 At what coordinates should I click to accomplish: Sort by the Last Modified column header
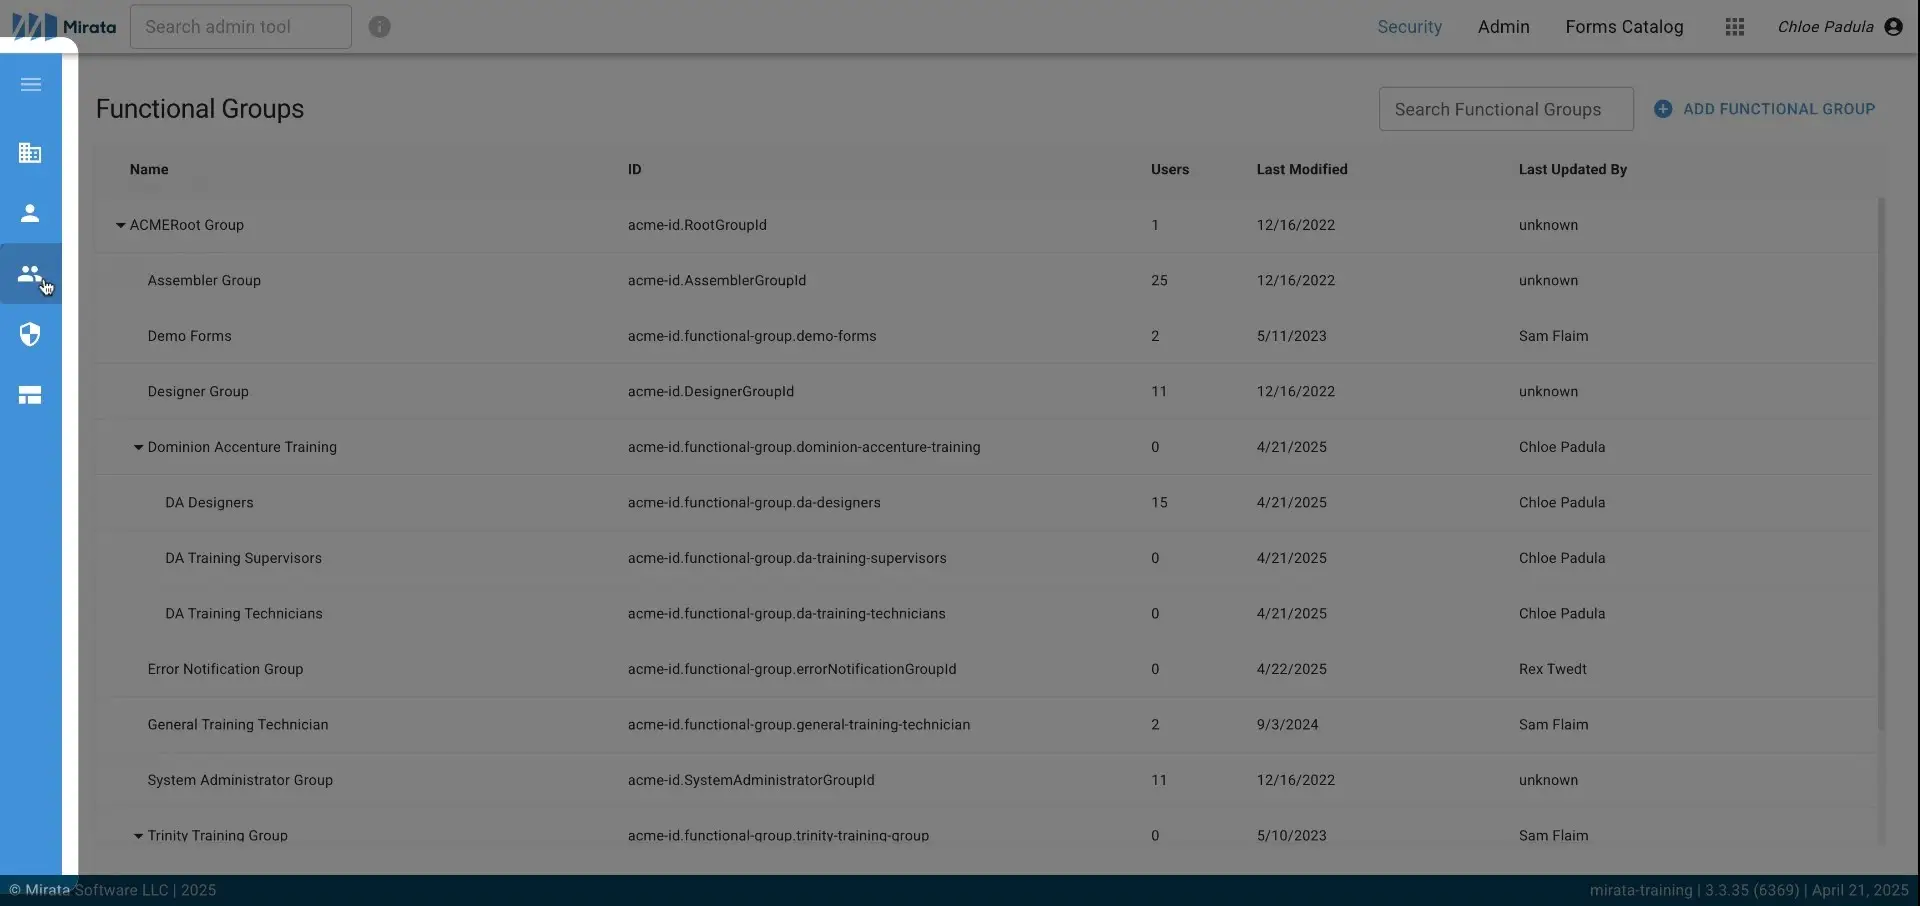[1301, 169]
